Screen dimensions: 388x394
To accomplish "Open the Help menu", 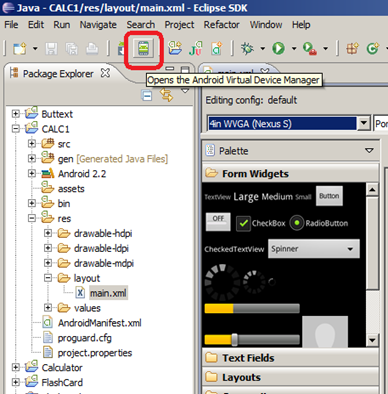I will [x=301, y=25].
